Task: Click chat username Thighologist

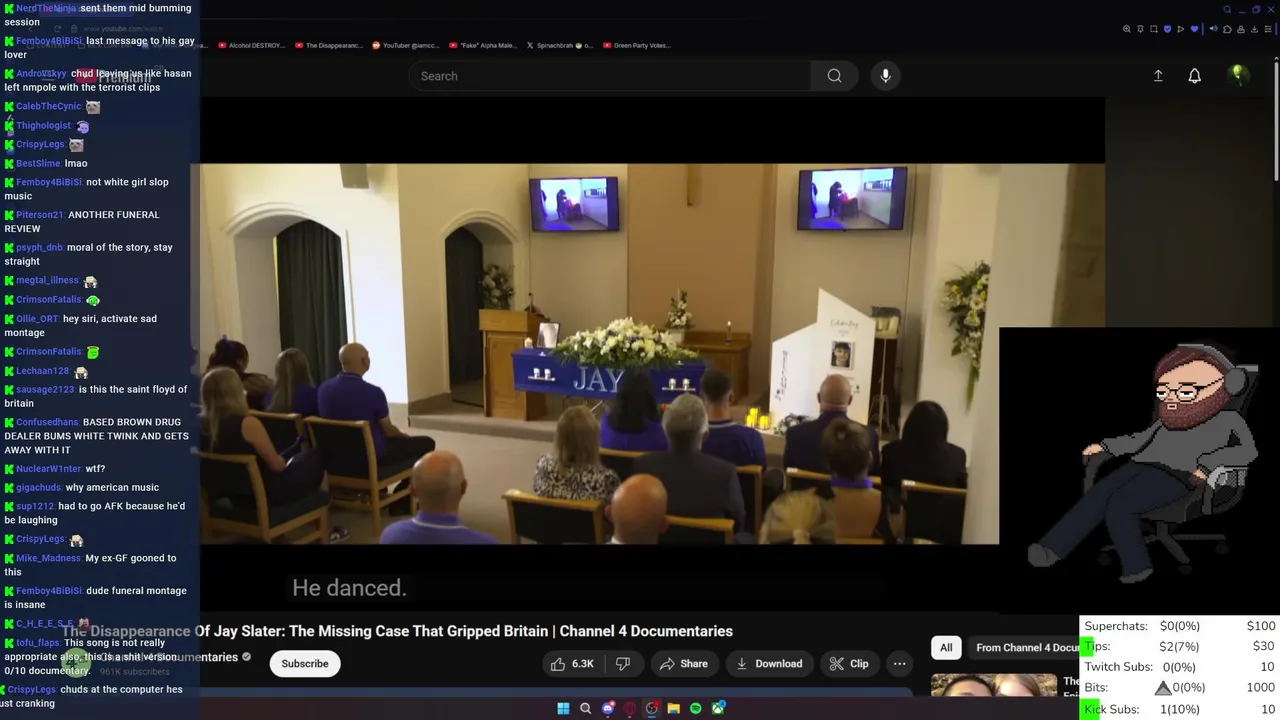Action: (44, 126)
